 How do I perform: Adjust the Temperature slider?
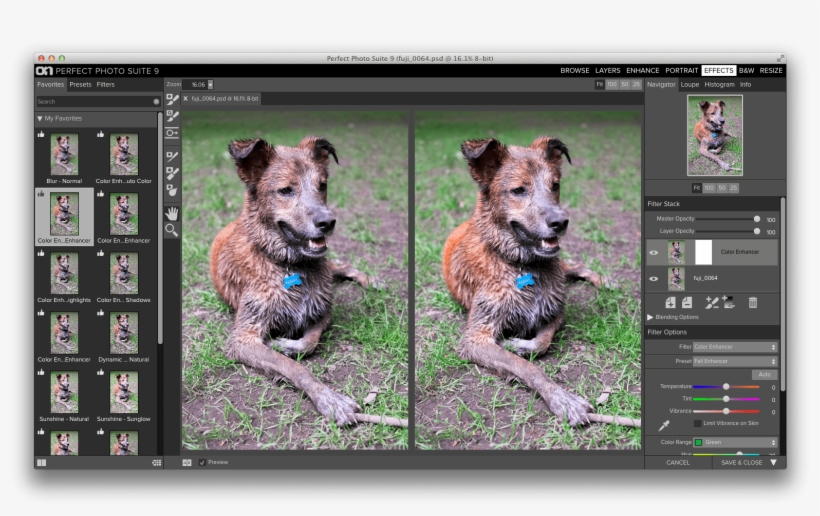726,387
